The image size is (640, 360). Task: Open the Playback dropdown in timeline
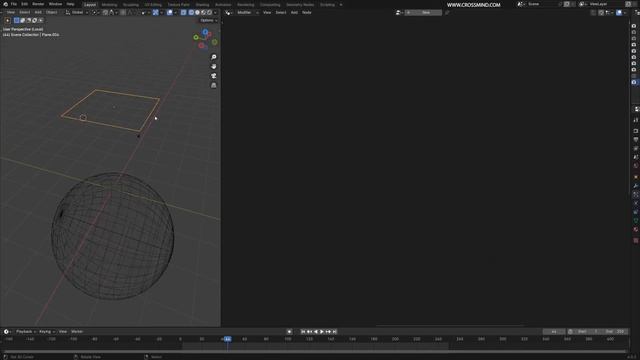pos(26,332)
